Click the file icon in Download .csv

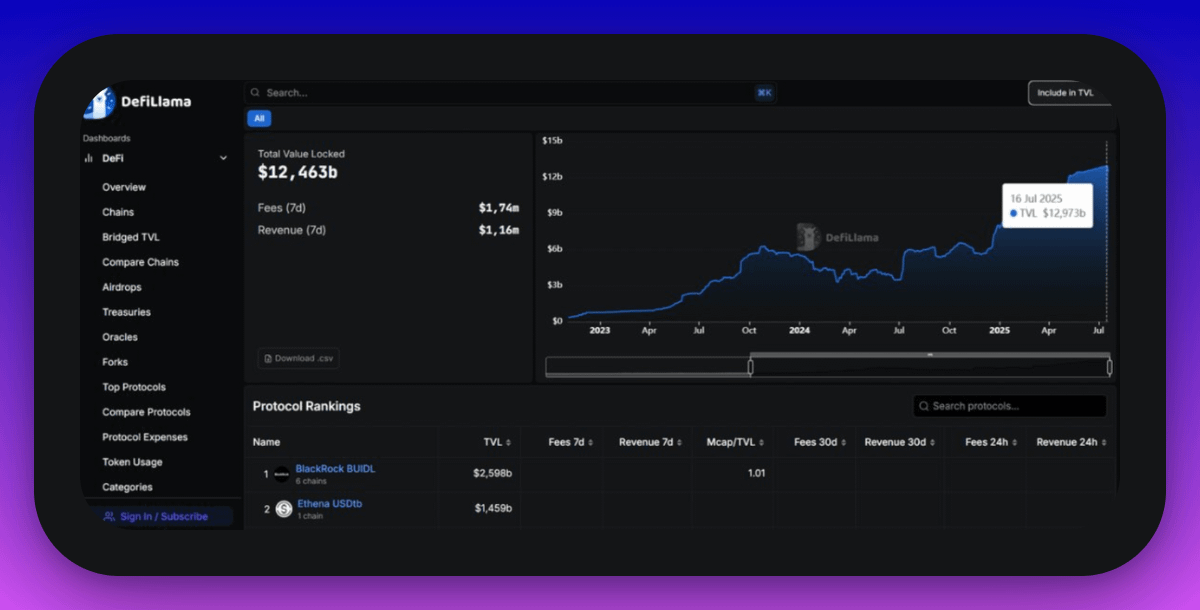point(268,358)
